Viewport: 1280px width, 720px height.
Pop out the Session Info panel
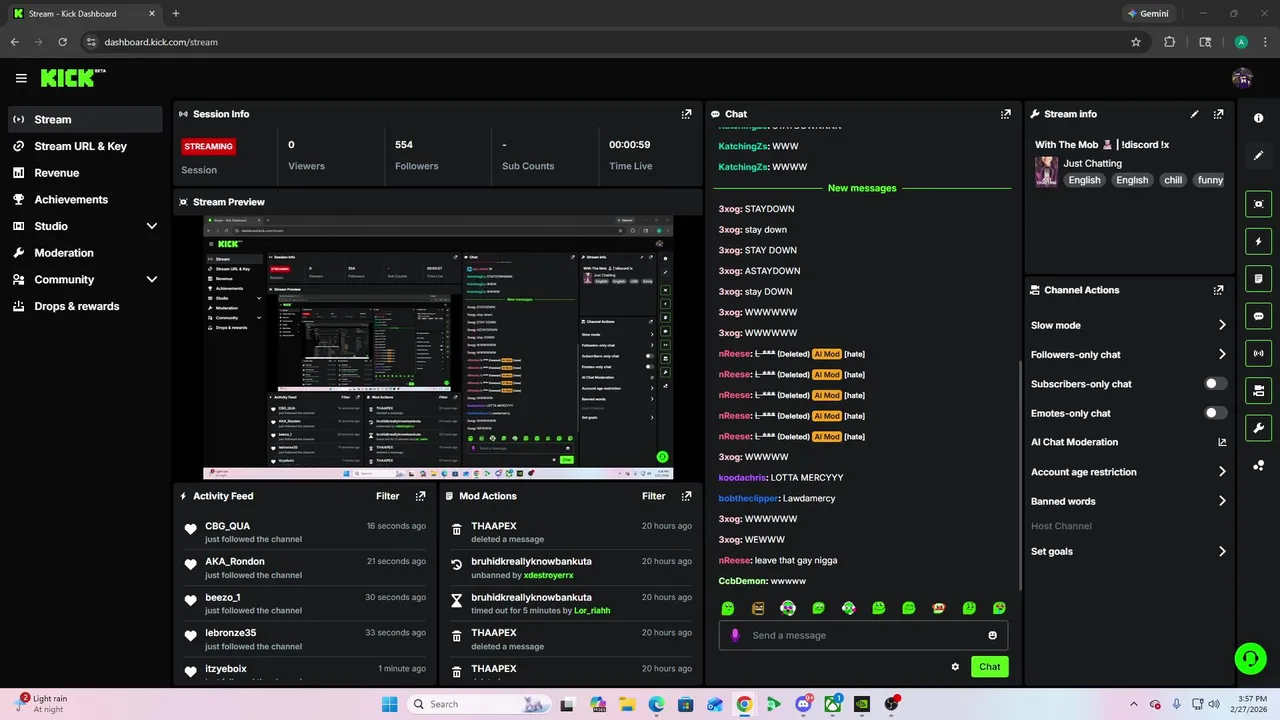pyautogui.click(x=686, y=114)
